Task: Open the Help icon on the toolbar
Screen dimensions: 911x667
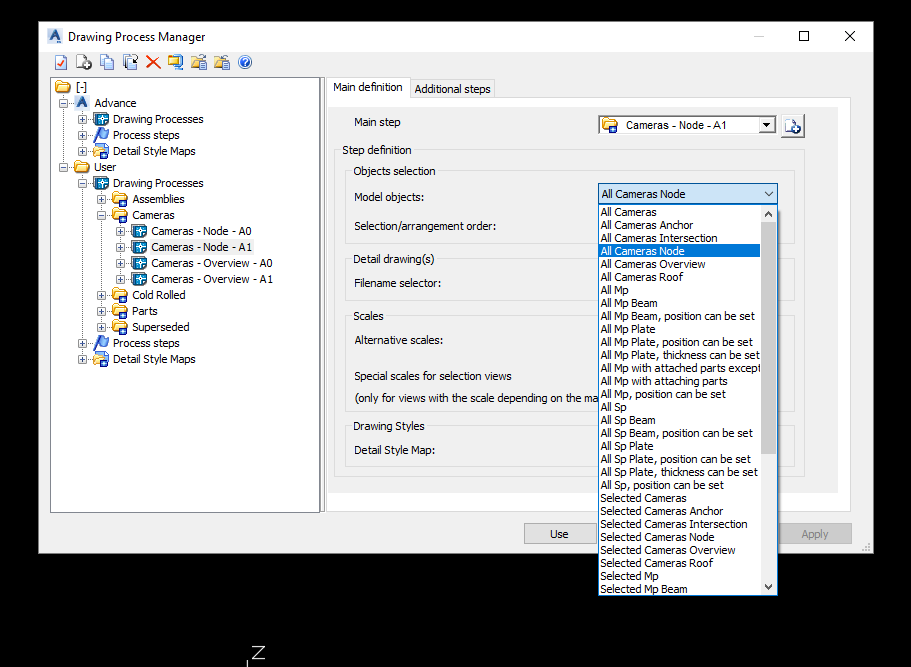Action: [245, 62]
